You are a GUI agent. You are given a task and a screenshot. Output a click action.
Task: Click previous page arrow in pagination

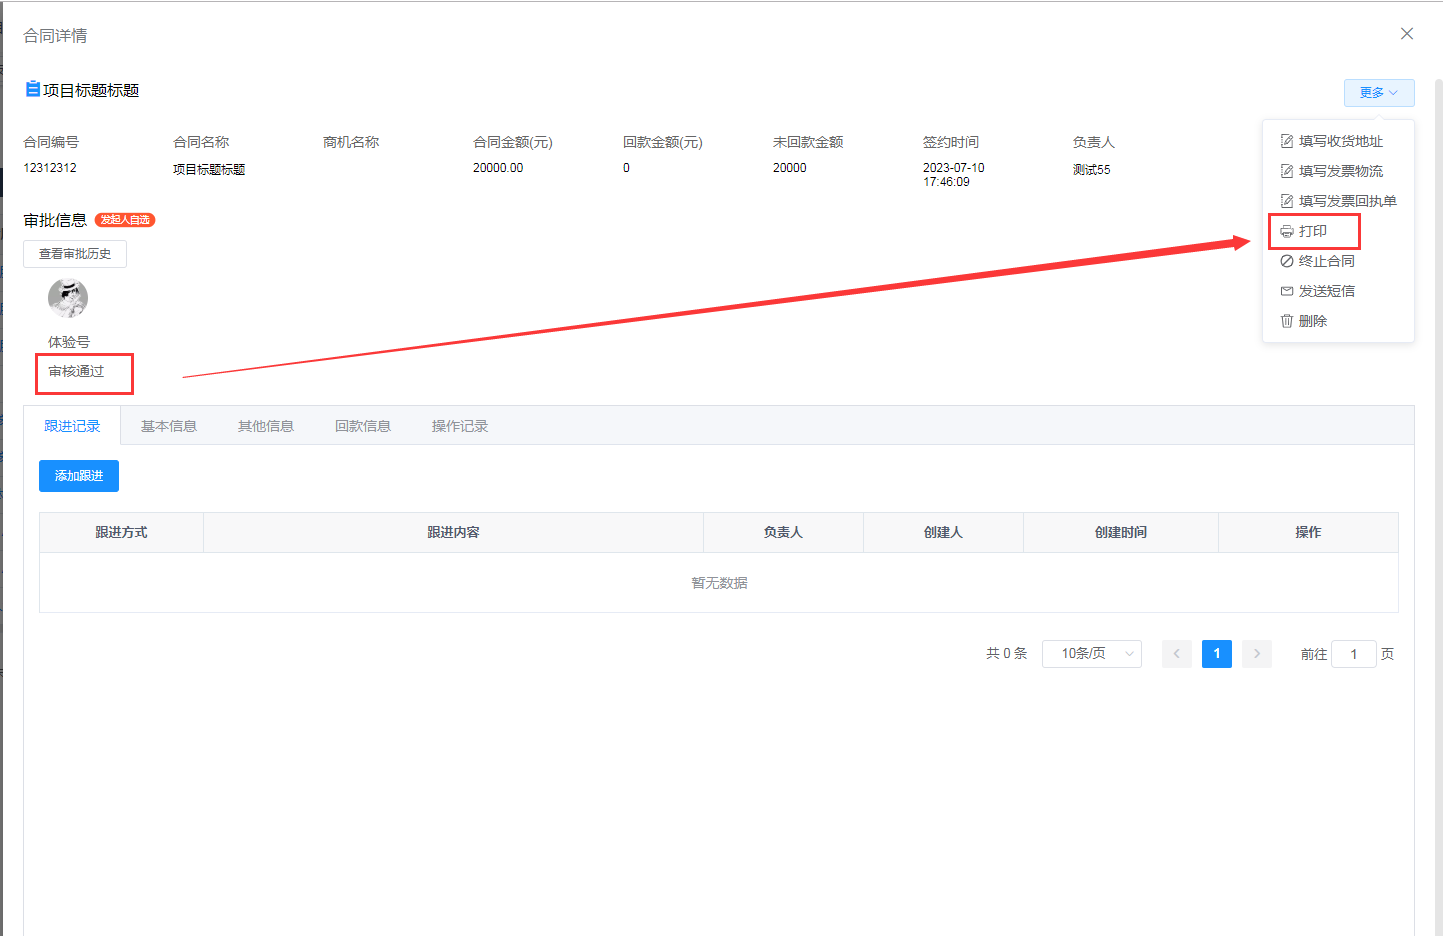[x=1176, y=654]
